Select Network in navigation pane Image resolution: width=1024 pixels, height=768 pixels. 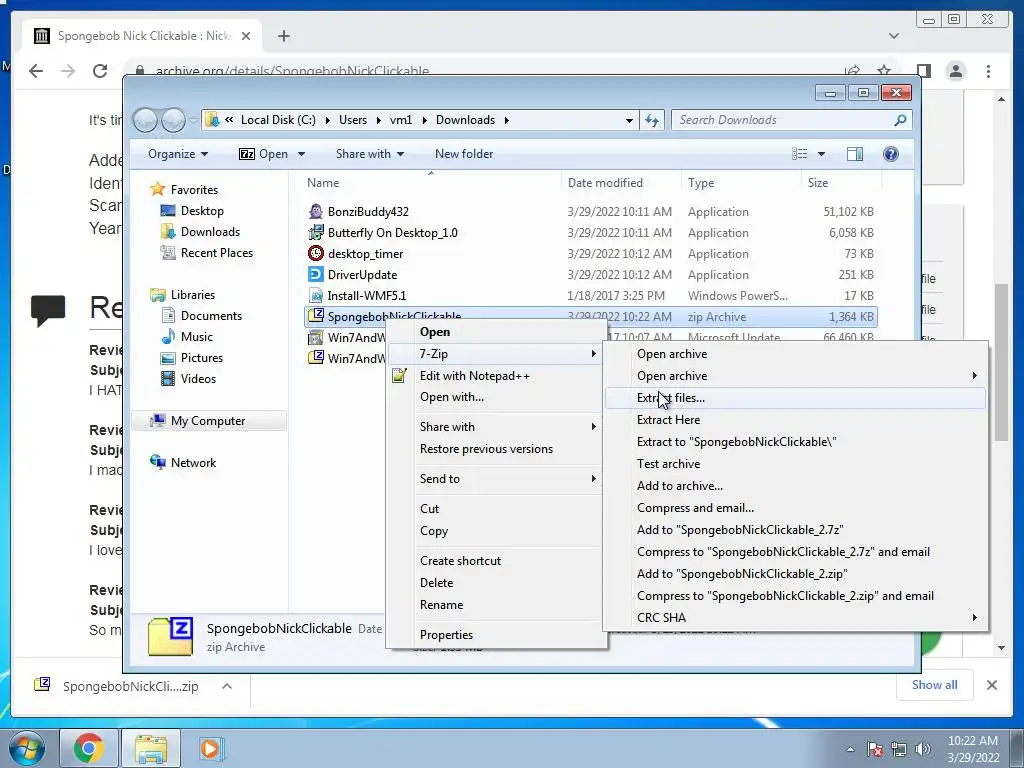coord(184,462)
